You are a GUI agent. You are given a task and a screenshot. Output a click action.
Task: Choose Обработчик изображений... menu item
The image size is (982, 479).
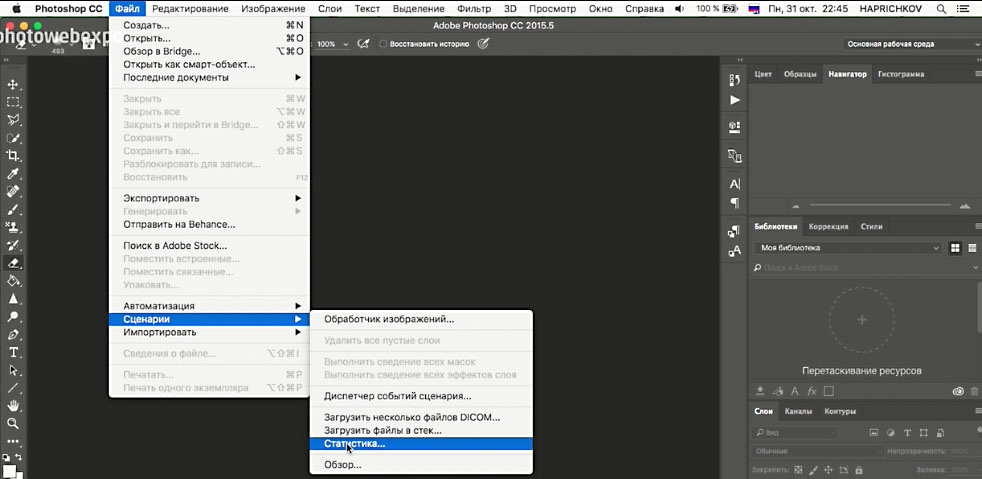pyautogui.click(x=421, y=319)
